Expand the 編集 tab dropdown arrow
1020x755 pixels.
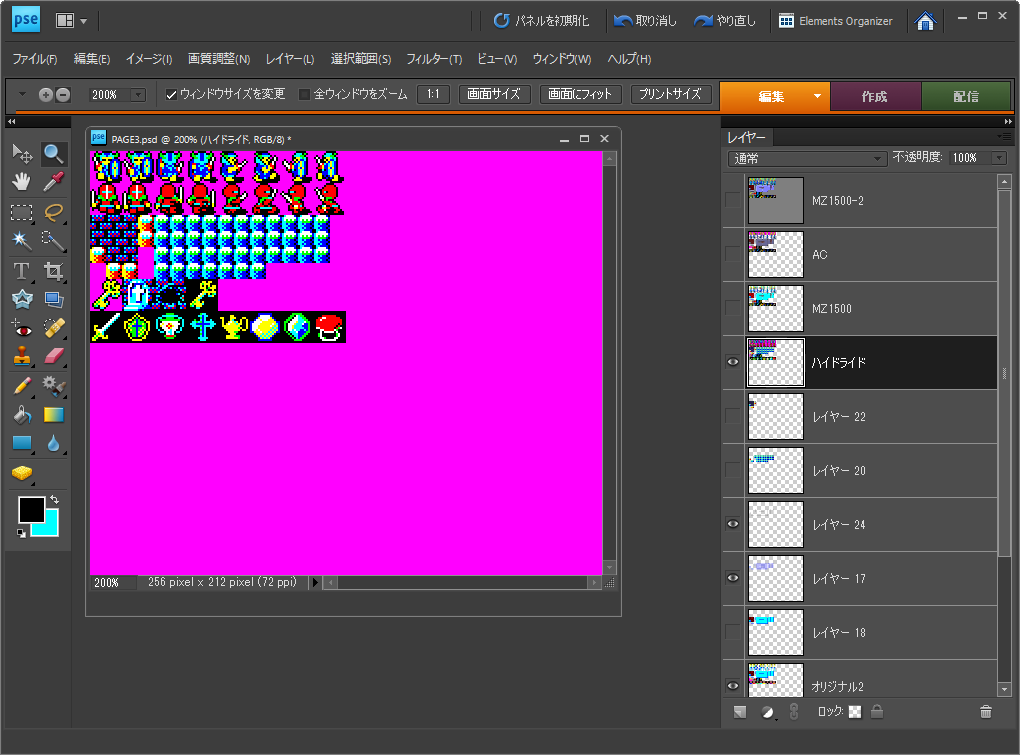pos(817,96)
